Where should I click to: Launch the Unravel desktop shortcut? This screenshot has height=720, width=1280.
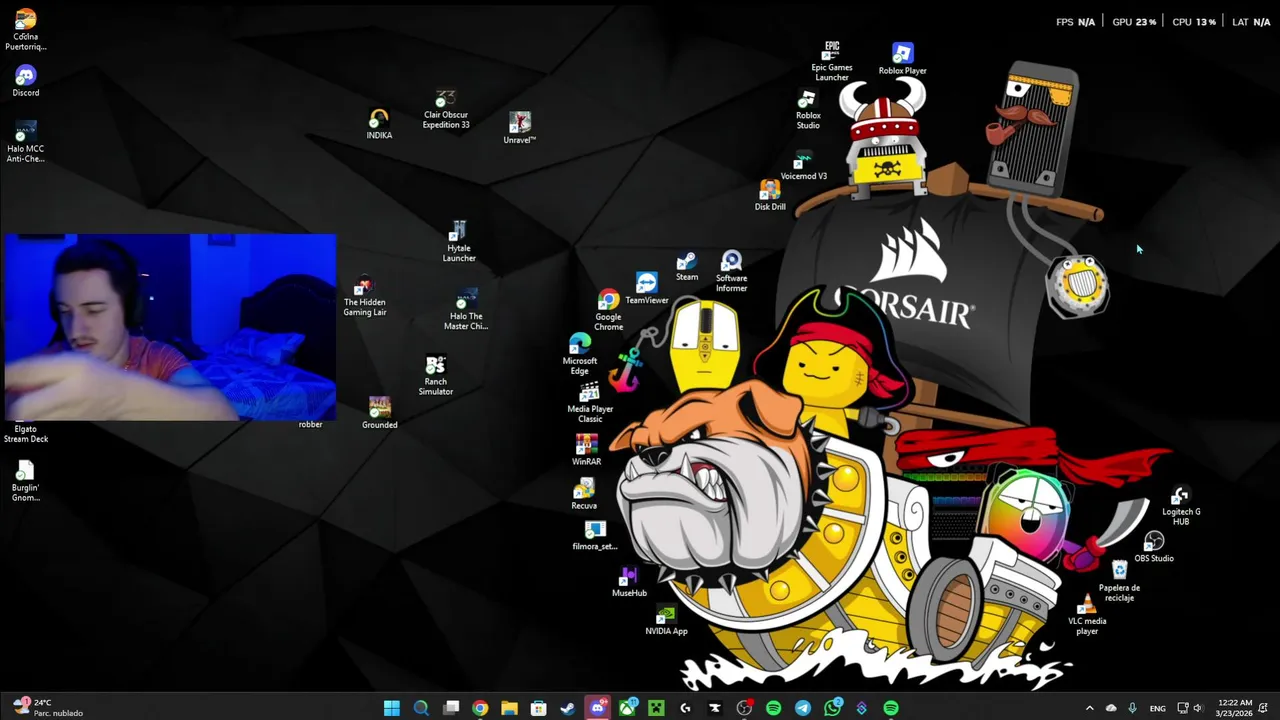(519, 128)
